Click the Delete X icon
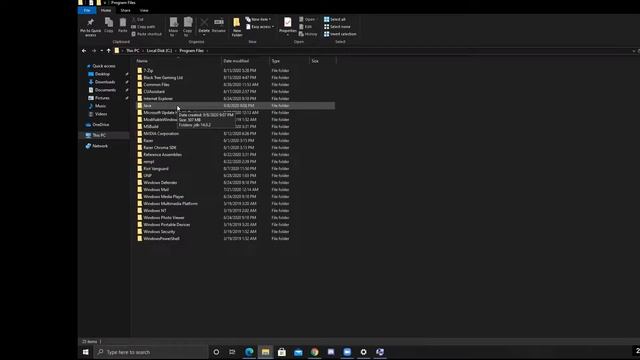 [204, 23]
